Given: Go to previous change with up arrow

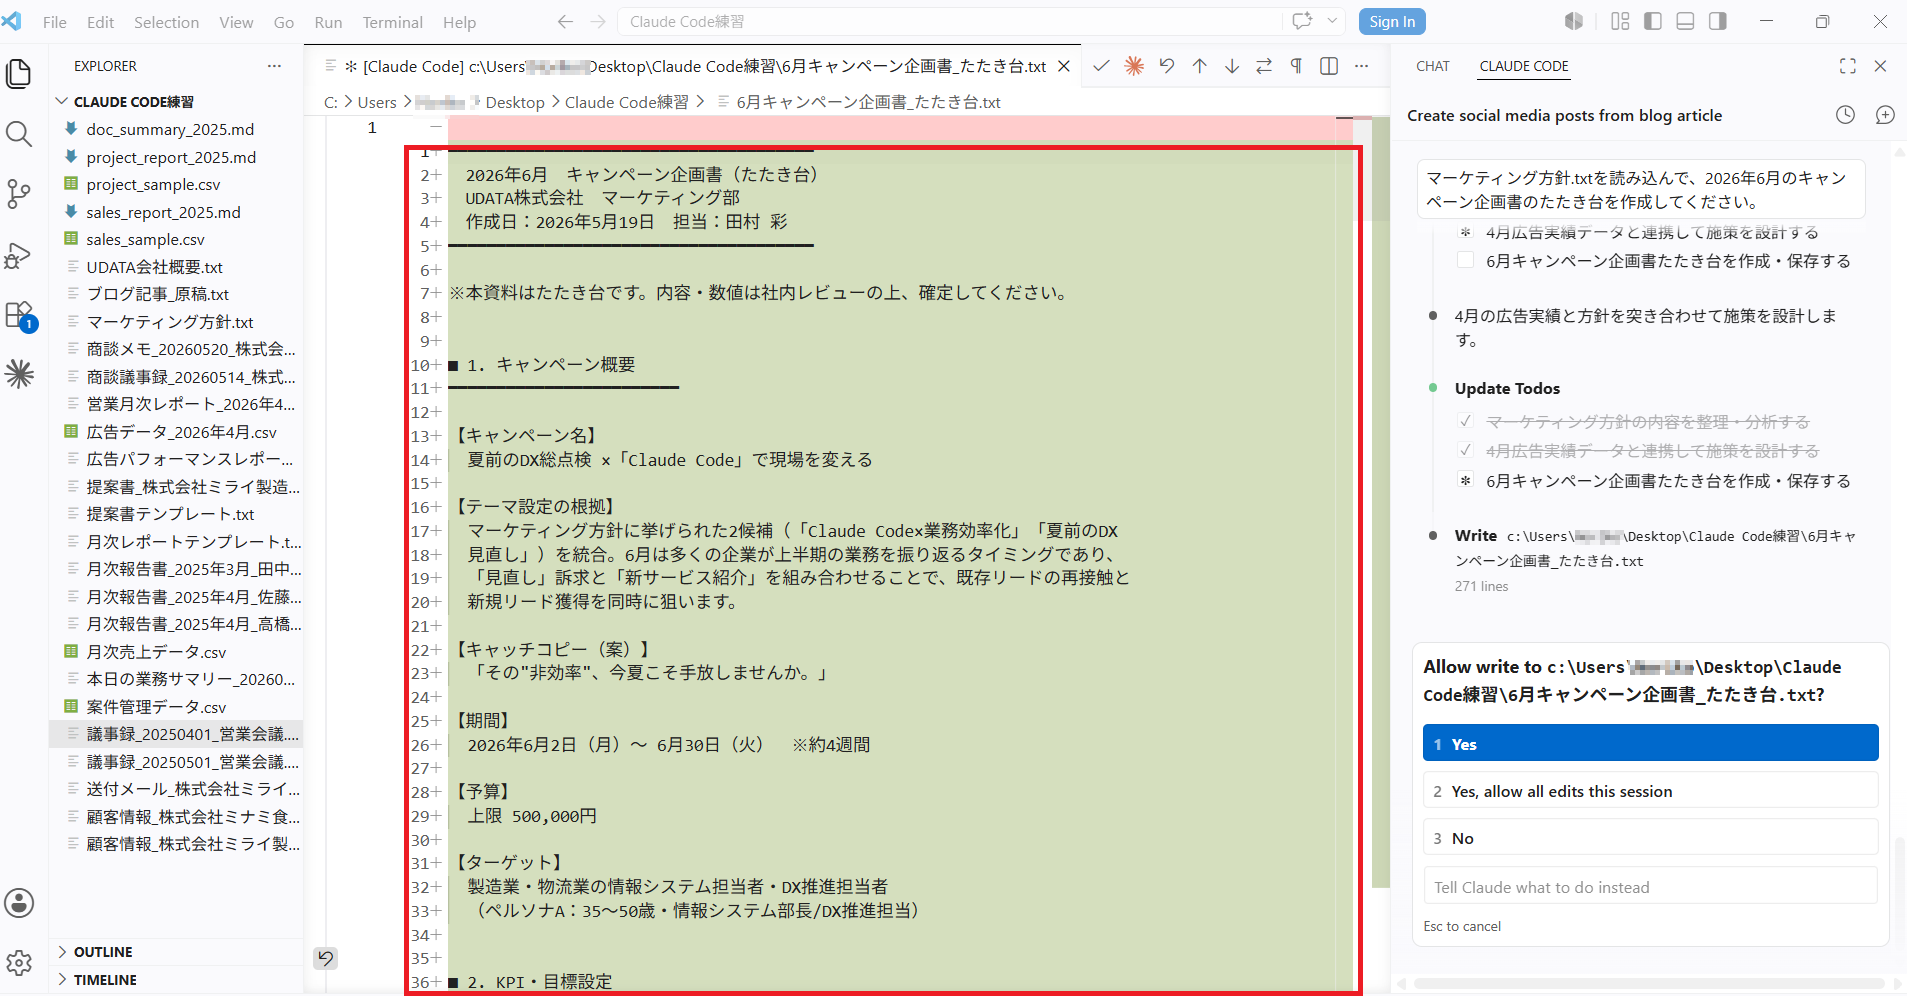Looking at the screenshot, I should 1200,66.
